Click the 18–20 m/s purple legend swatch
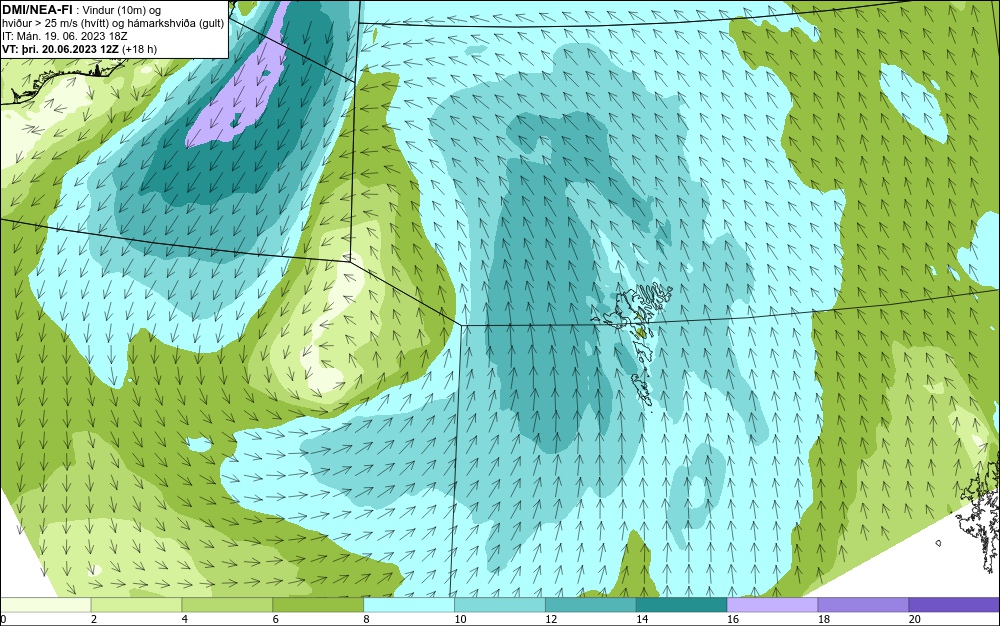The height and width of the screenshot is (626, 1000). (863, 604)
